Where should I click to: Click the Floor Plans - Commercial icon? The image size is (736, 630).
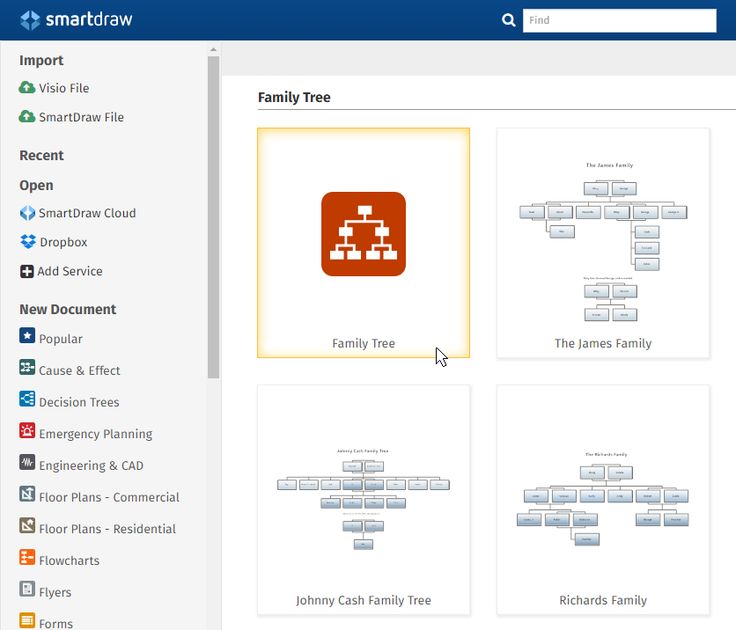click(x=27, y=494)
